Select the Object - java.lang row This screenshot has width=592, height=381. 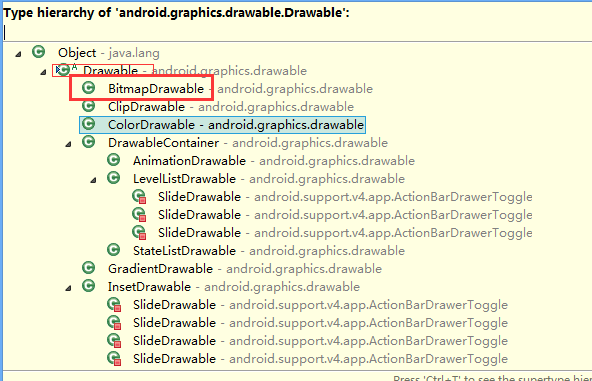96,52
